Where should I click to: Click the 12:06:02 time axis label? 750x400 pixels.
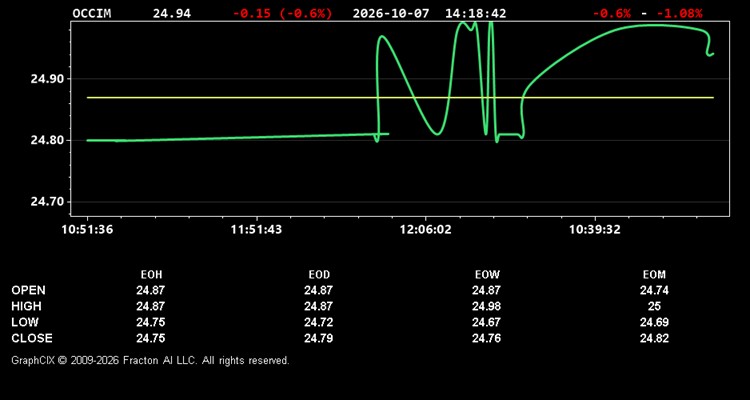click(x=426, y=230)
